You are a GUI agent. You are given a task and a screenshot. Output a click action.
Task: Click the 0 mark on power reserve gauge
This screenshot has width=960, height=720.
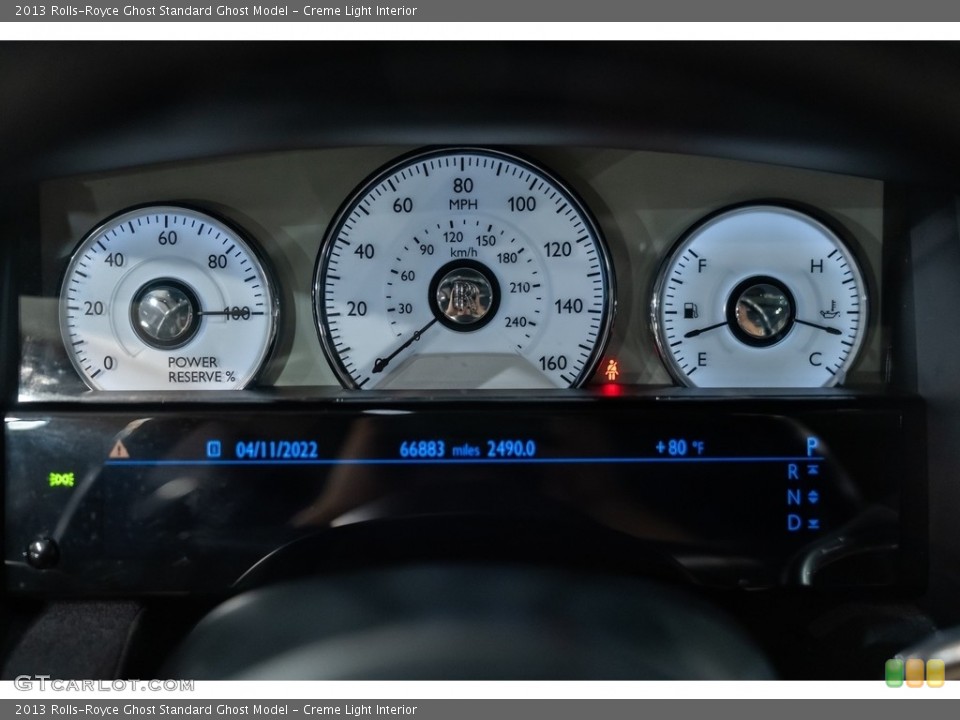point(108,363)
